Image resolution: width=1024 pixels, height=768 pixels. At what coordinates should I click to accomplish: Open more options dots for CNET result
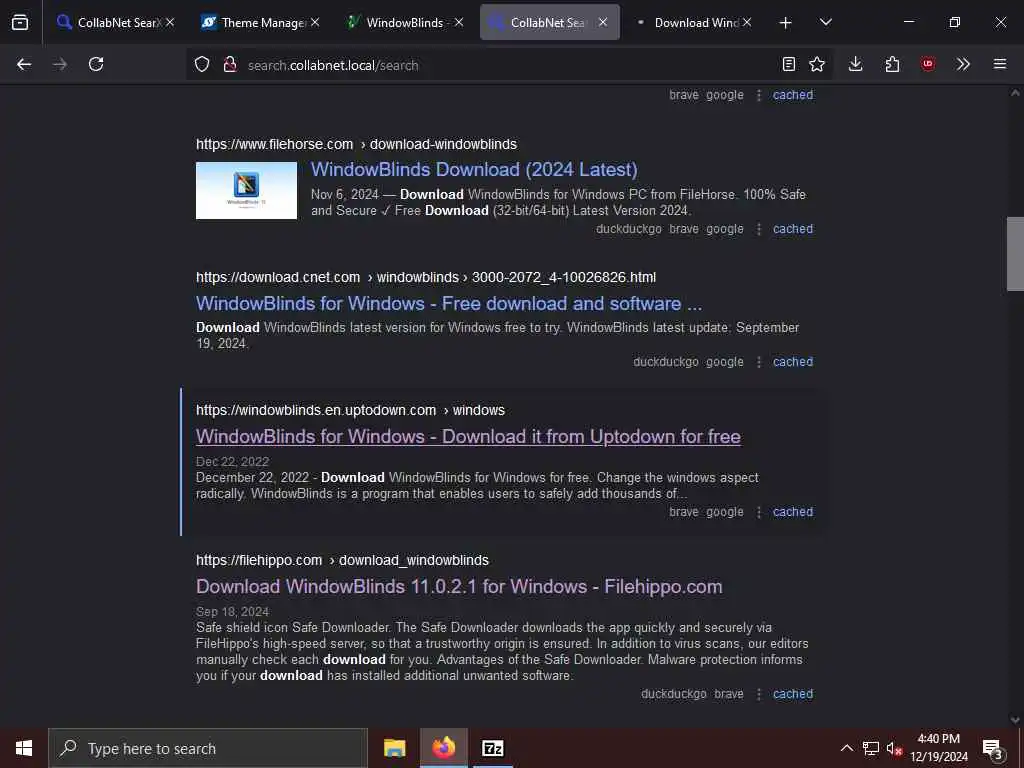pos(759,362)
